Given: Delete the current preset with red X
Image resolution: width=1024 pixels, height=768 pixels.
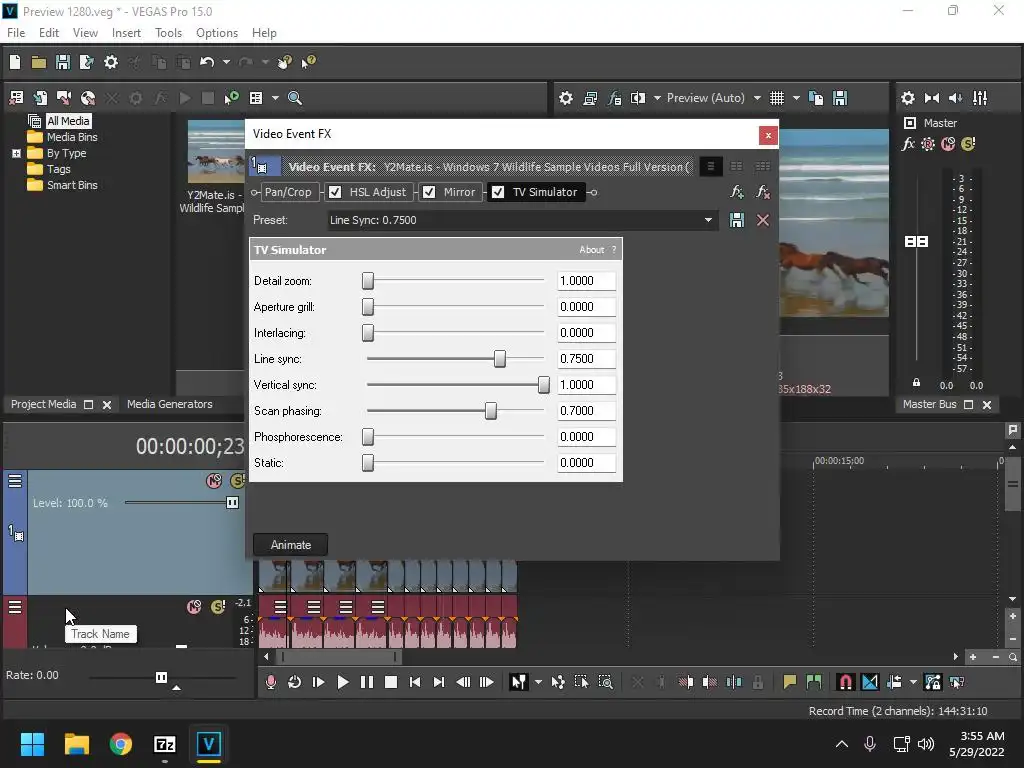Looking at the screenshot, I should [x=763, y=220].
